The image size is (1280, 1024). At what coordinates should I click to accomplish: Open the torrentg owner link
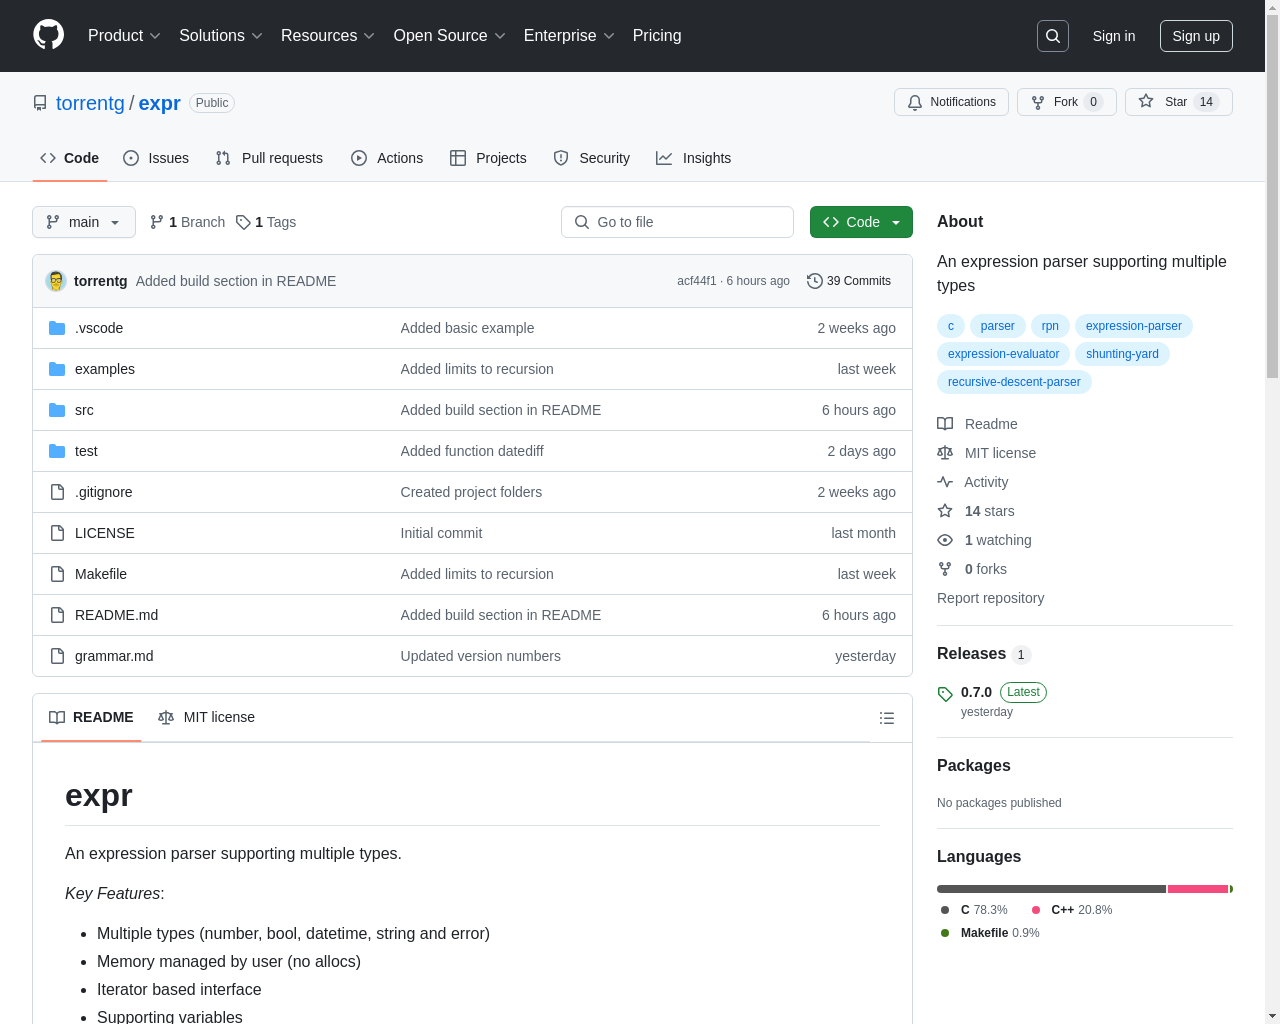tap(90, 103)
